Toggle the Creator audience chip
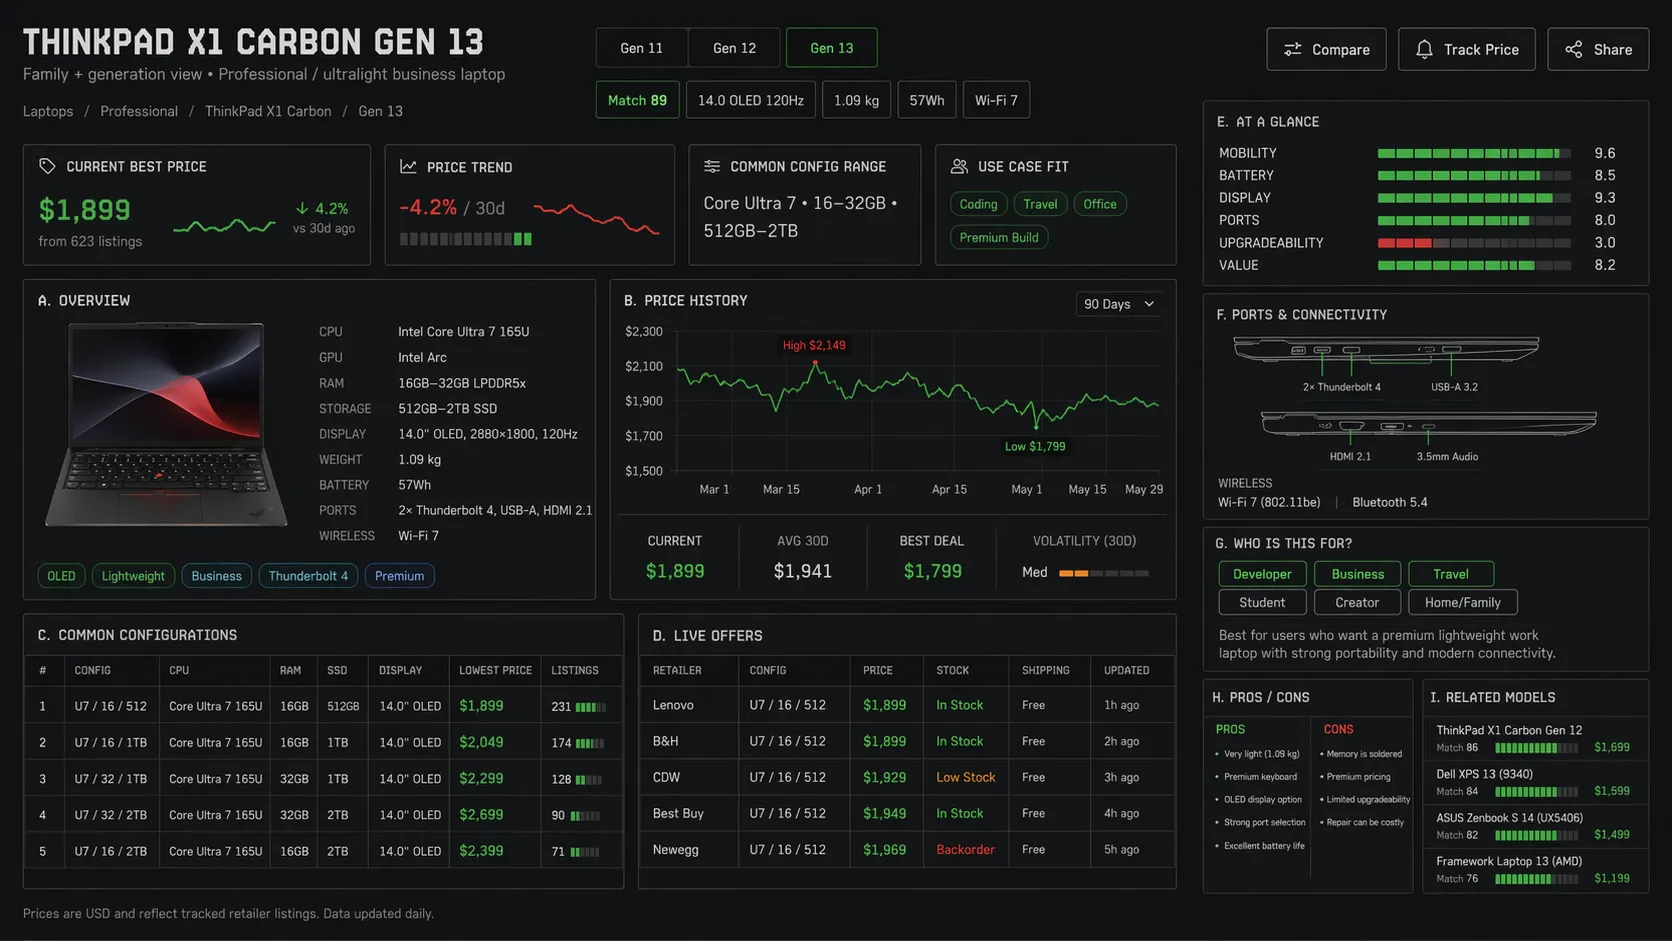Viewport: 1672px width, 941px height. (x=1357, y=602)
